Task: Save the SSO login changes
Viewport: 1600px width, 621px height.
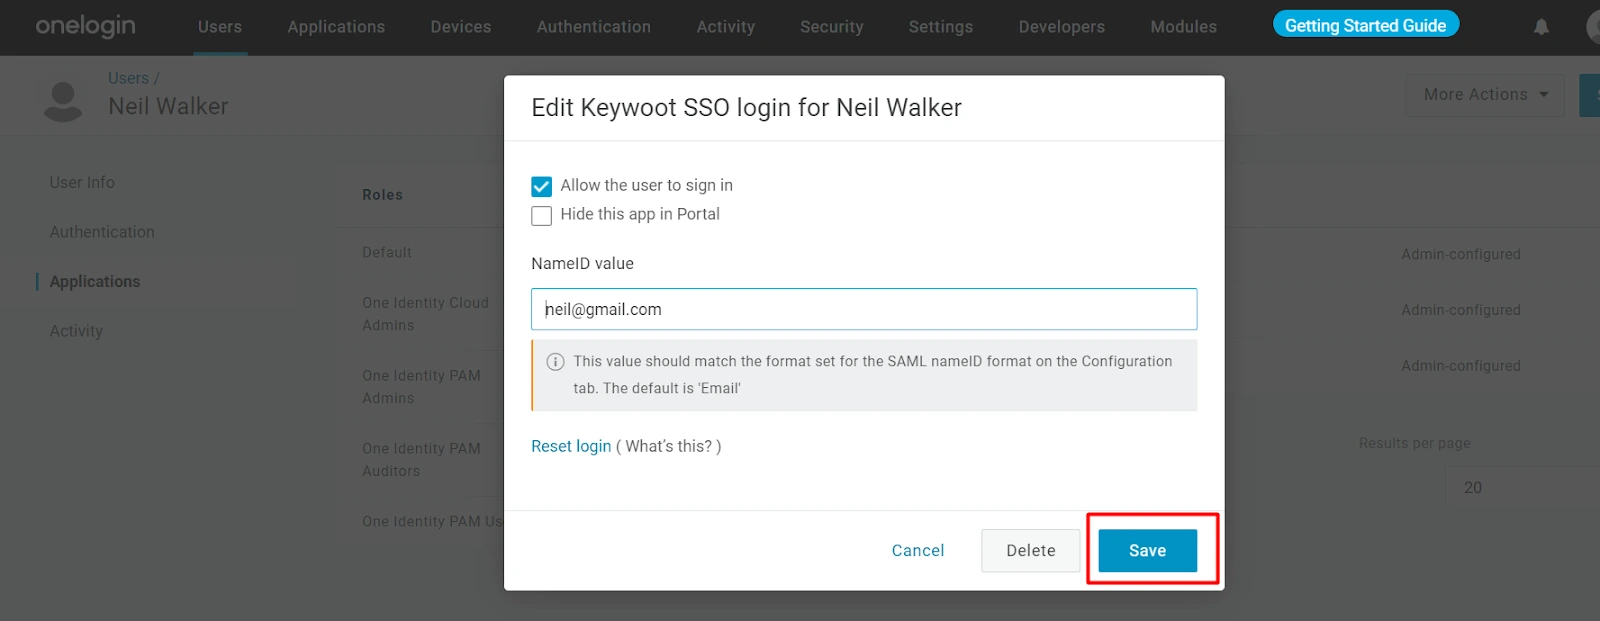Action: pyautogui.click(x=1148, y=551)
